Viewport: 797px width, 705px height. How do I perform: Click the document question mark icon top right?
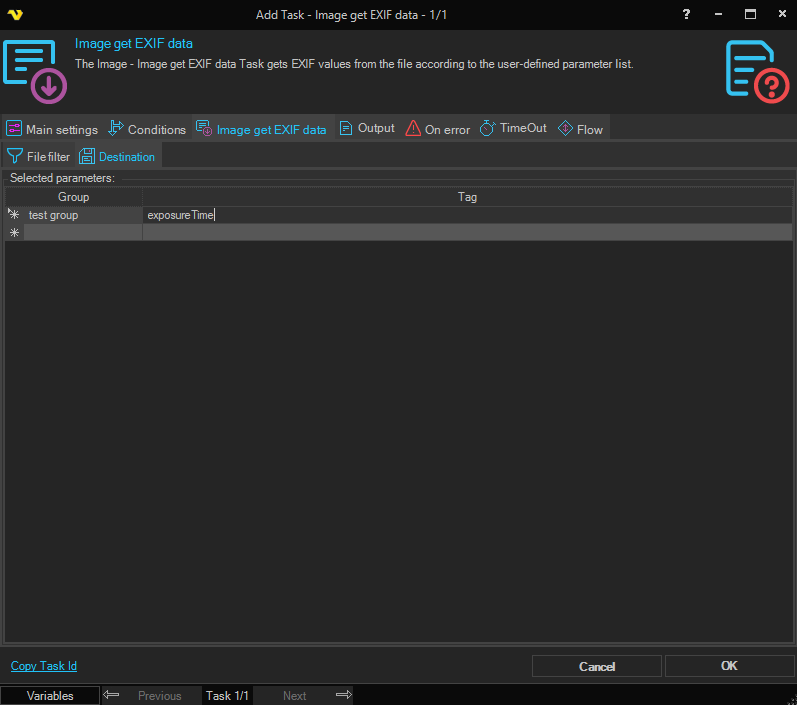pos(757,70)
